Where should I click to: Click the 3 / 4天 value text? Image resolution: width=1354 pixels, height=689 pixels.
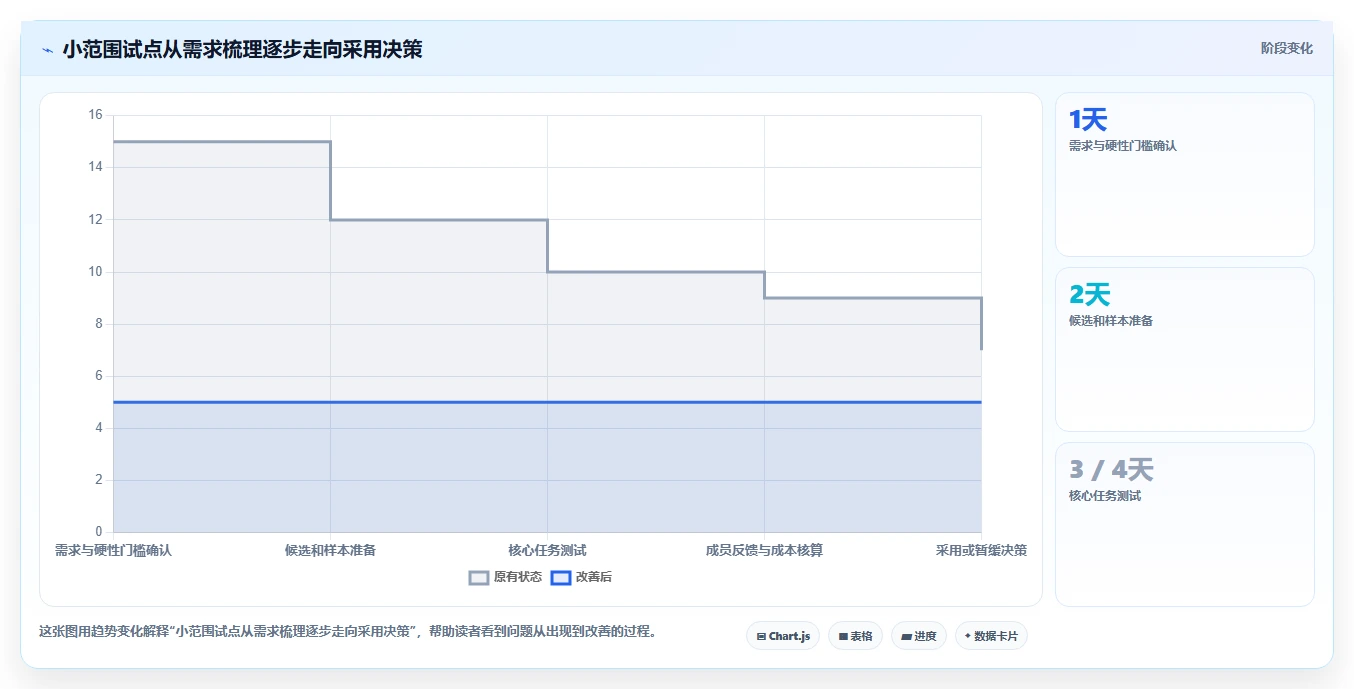click(x=1111, y=470)
